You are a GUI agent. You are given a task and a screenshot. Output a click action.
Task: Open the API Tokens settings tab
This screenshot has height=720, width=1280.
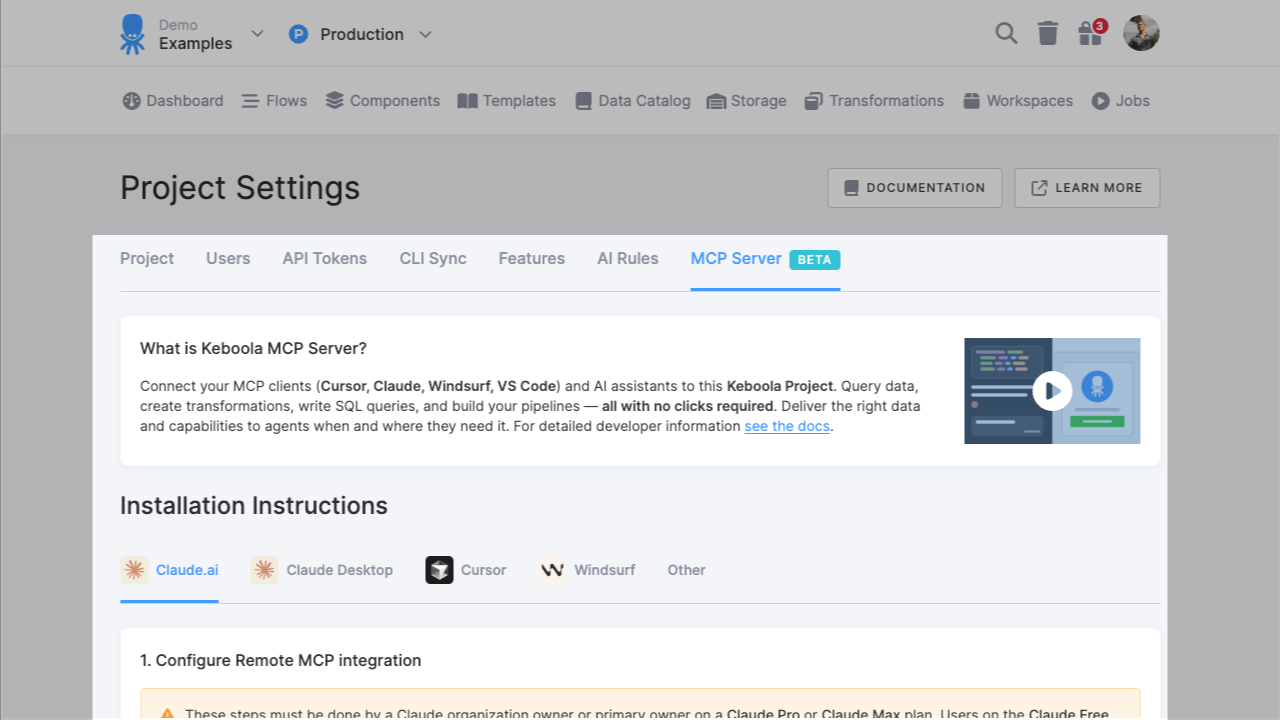coord(324,258)
